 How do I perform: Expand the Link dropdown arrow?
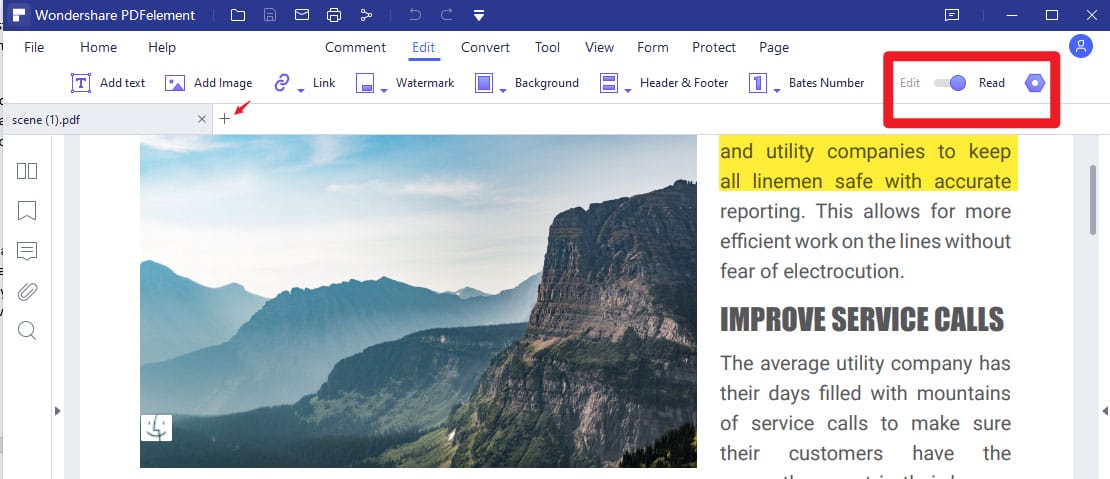coord(301,91)
